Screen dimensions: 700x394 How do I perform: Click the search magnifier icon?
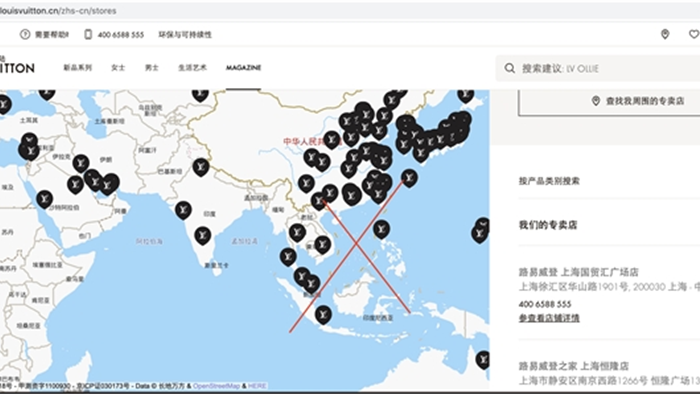[509, 68]
